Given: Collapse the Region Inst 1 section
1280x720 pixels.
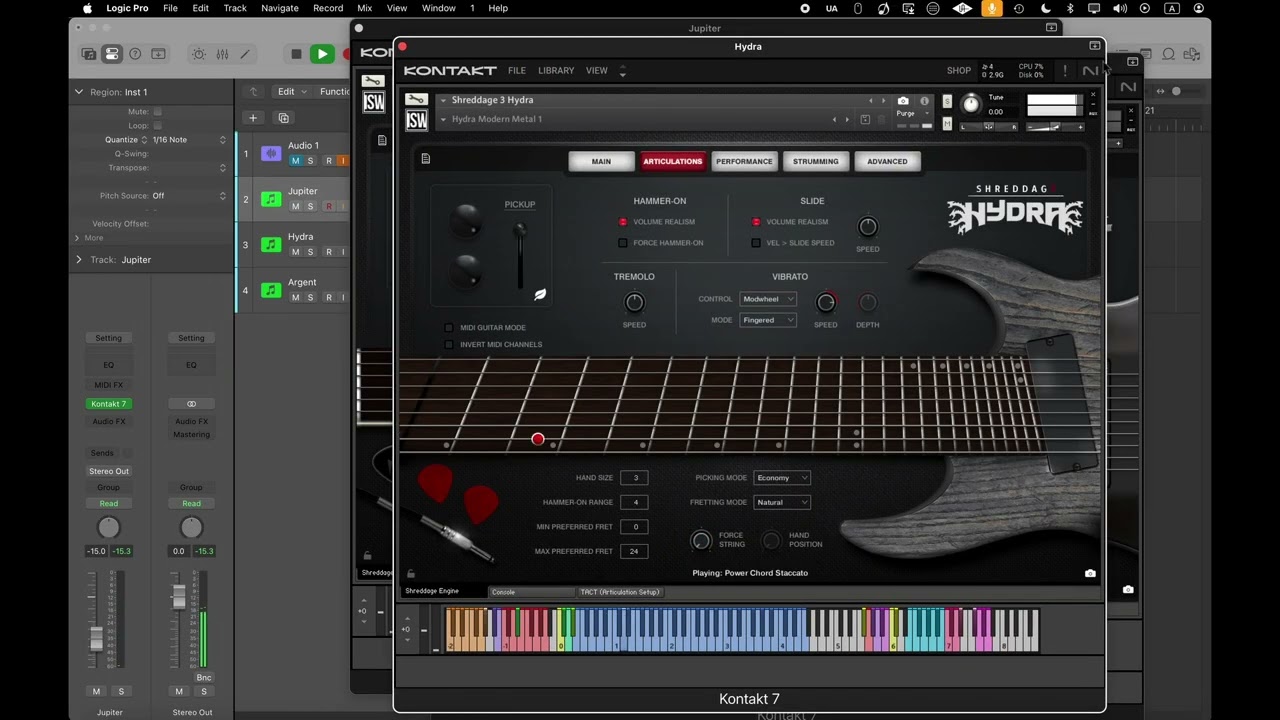Looking at the screenshot, I should [79, 92].
